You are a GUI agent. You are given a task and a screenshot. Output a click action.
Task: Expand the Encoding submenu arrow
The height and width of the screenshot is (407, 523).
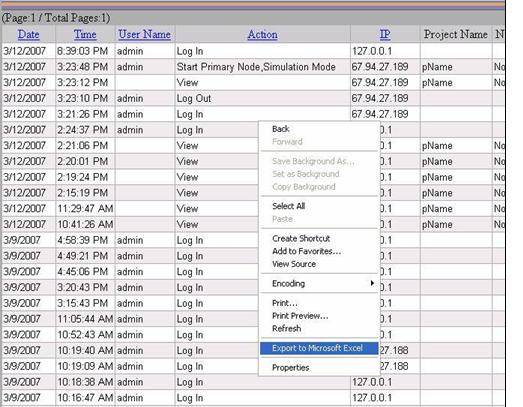coord(372,283)
